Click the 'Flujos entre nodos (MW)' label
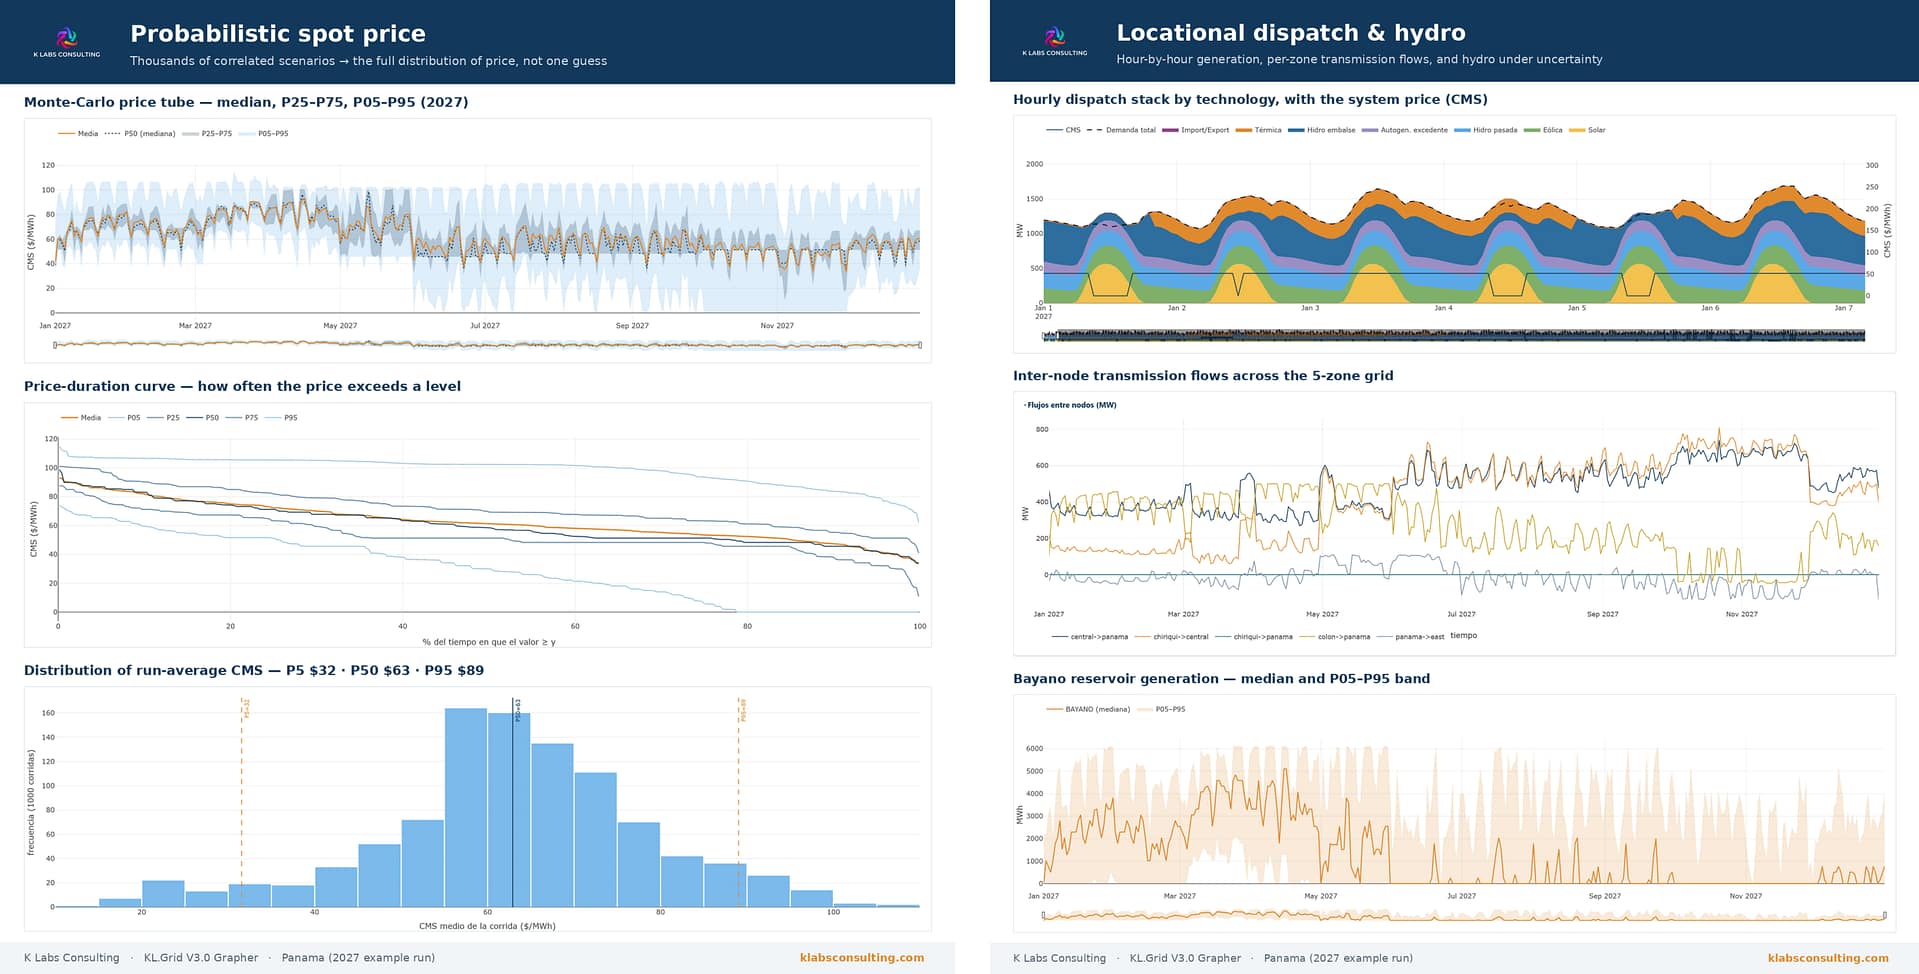Viewport: 1919px width, 974px height. tap(1070, 405)
